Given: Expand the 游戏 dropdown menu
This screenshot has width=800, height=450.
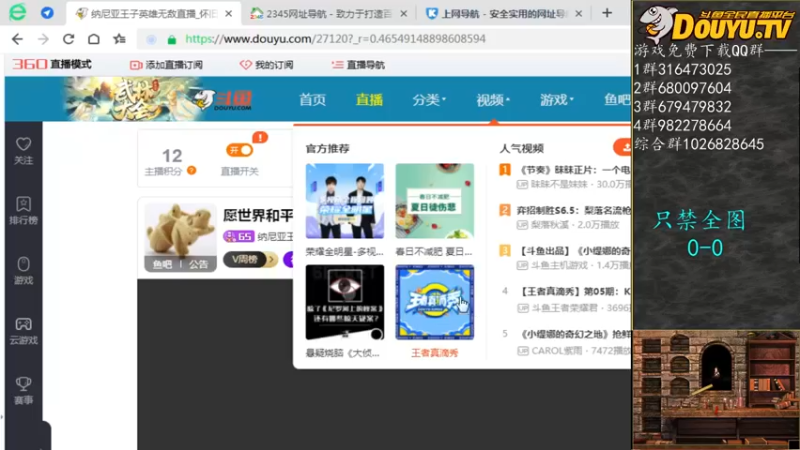Looking at the screenshot, I should 557,100.
